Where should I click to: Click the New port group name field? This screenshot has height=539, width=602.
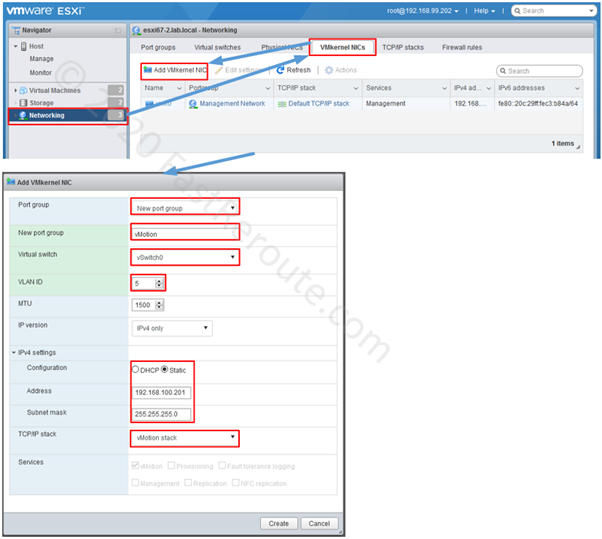(185, 234)
